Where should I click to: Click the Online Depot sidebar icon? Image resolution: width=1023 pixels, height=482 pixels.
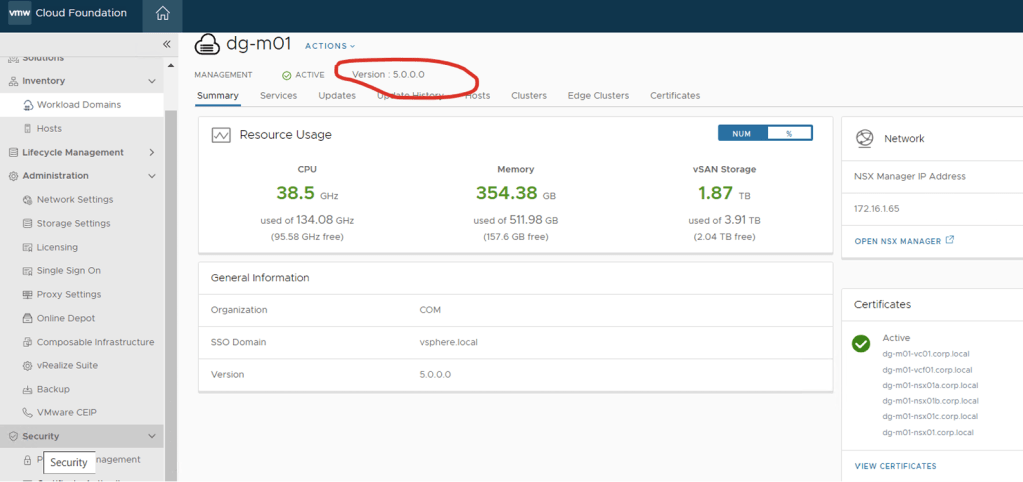click(28, 319)
